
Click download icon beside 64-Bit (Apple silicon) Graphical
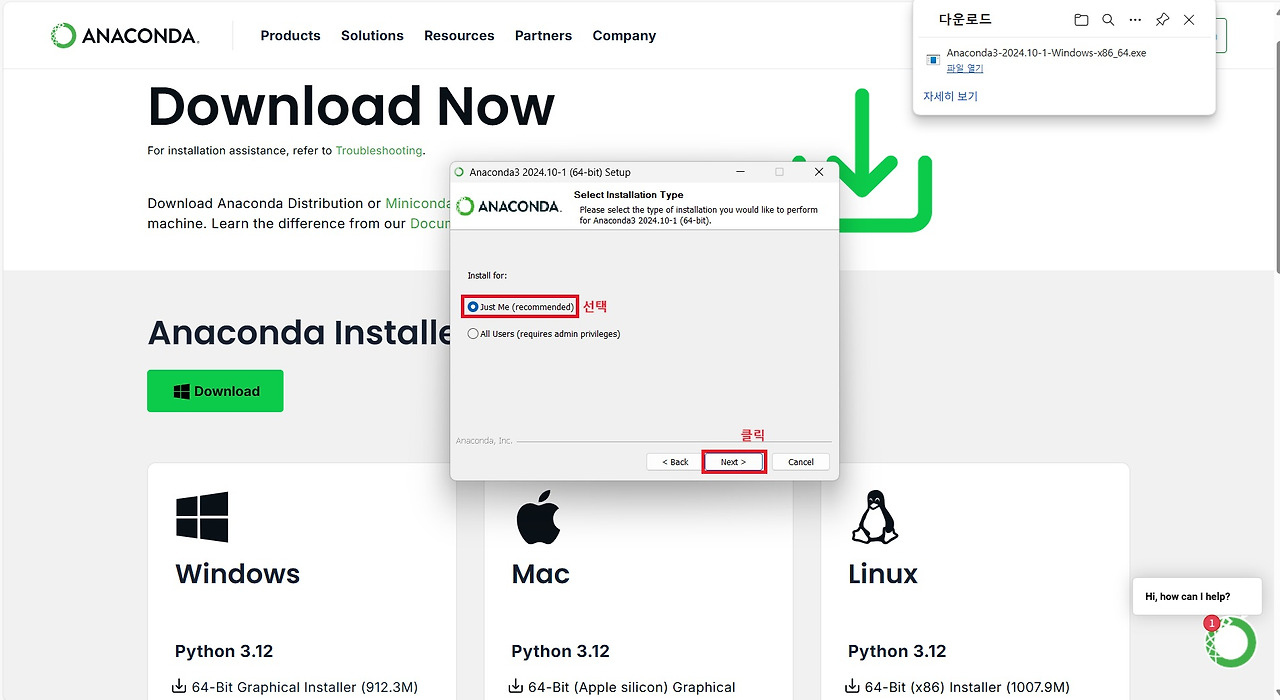pyautogui.click(x=516, y=687)
